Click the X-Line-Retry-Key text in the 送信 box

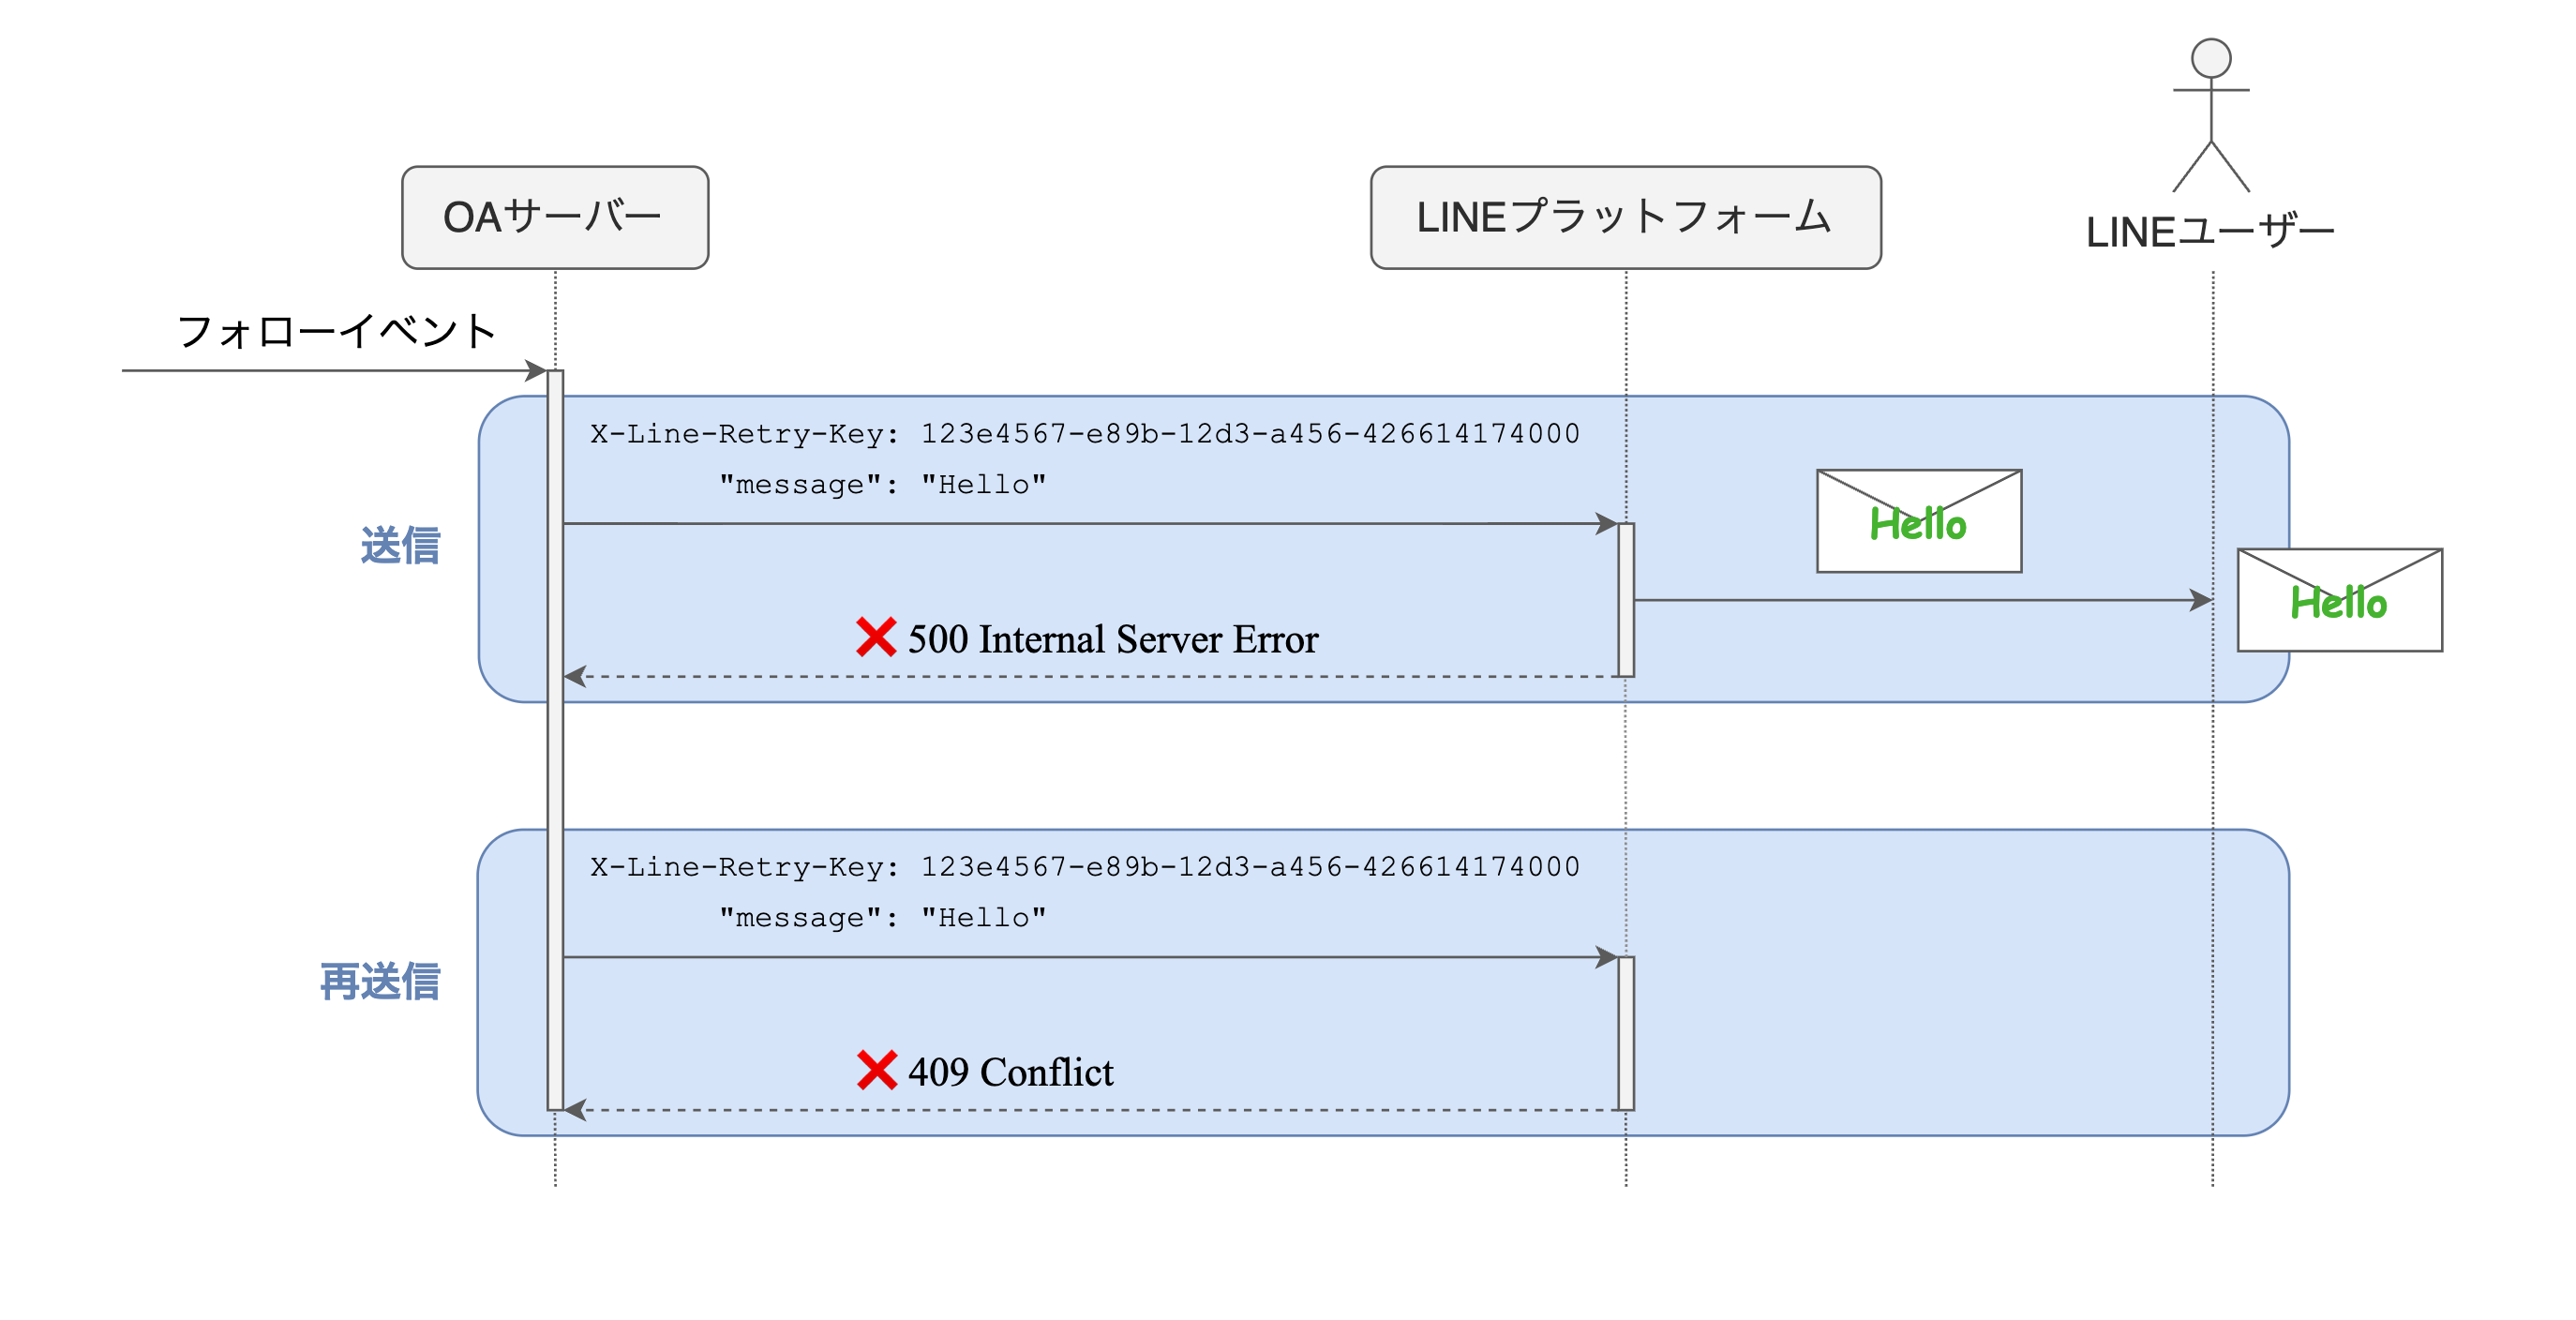1084,433
